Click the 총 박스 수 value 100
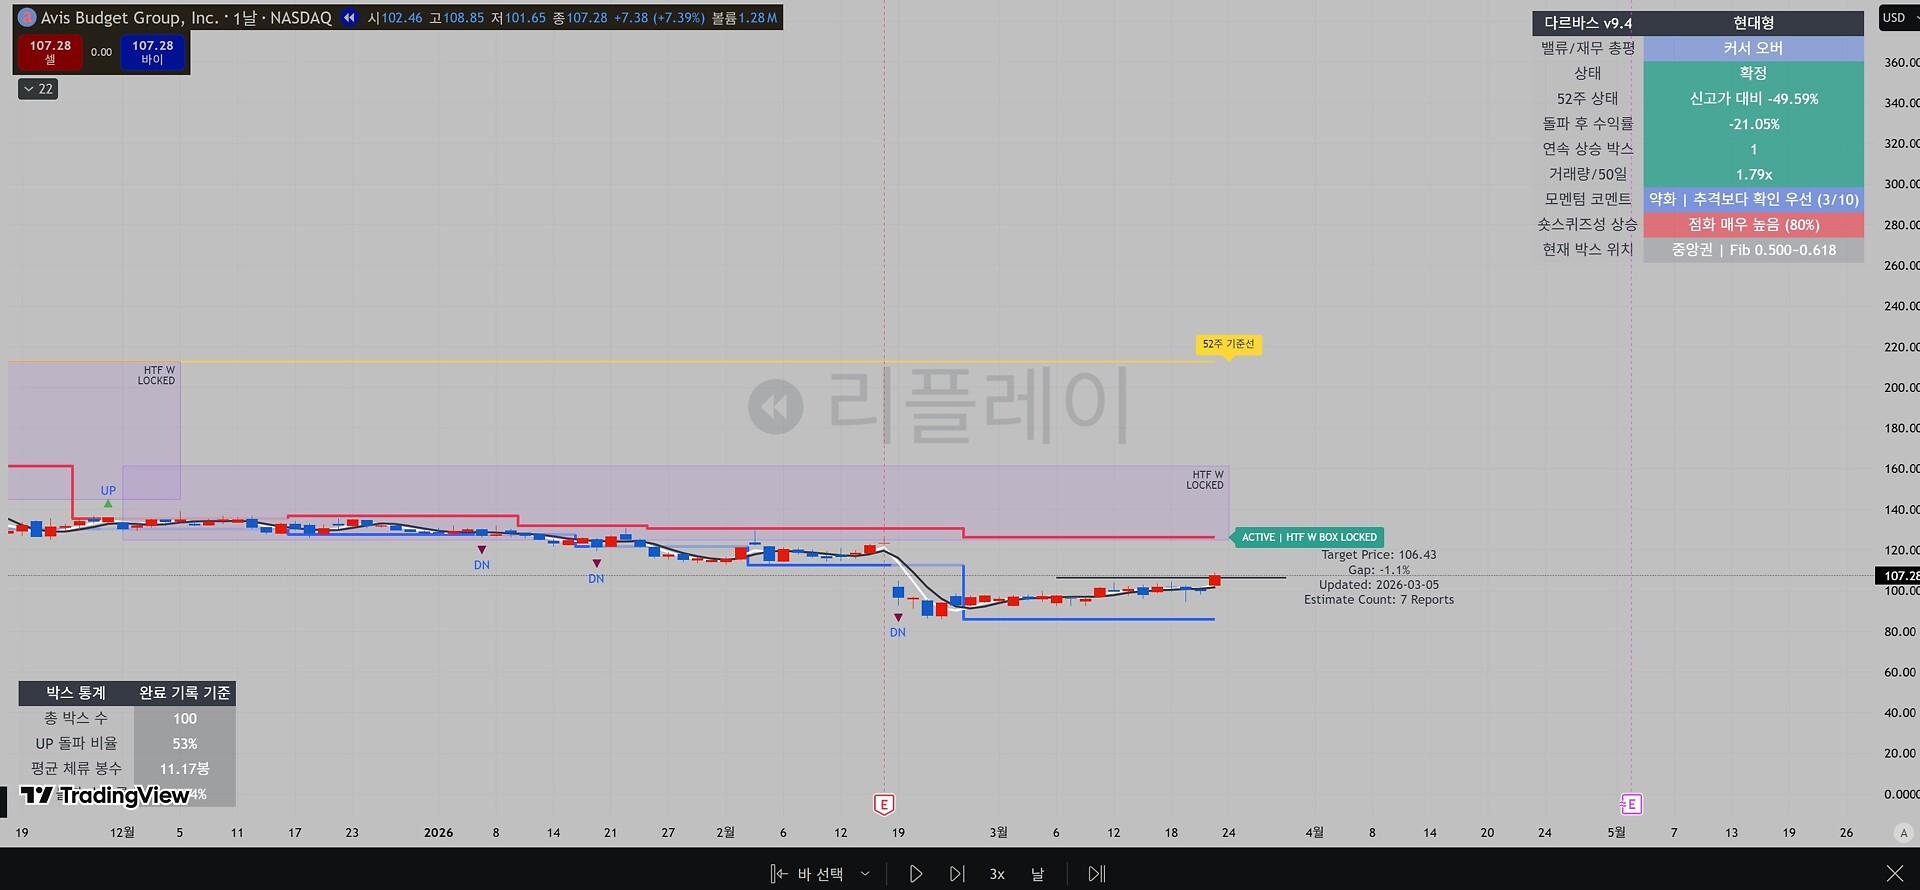Screen dimensions: 1920x890 [185, 718]
